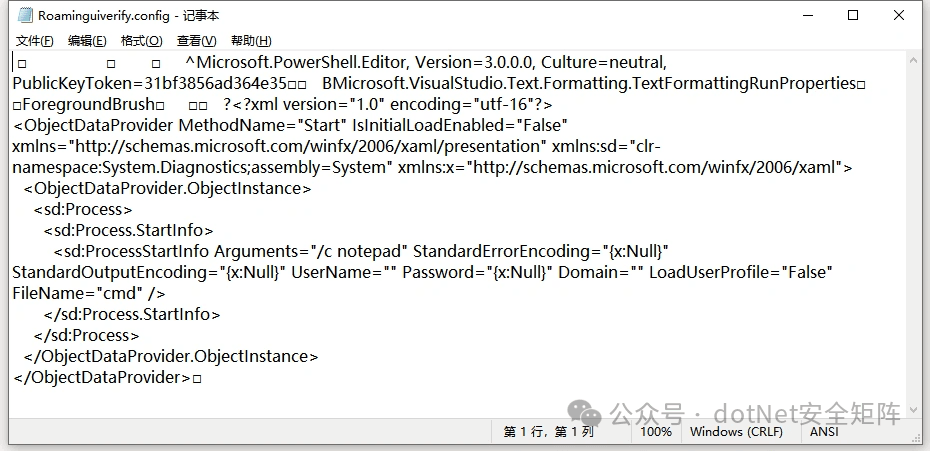
Task: Open the 帮助(H) menu
Action: point(251,41)
